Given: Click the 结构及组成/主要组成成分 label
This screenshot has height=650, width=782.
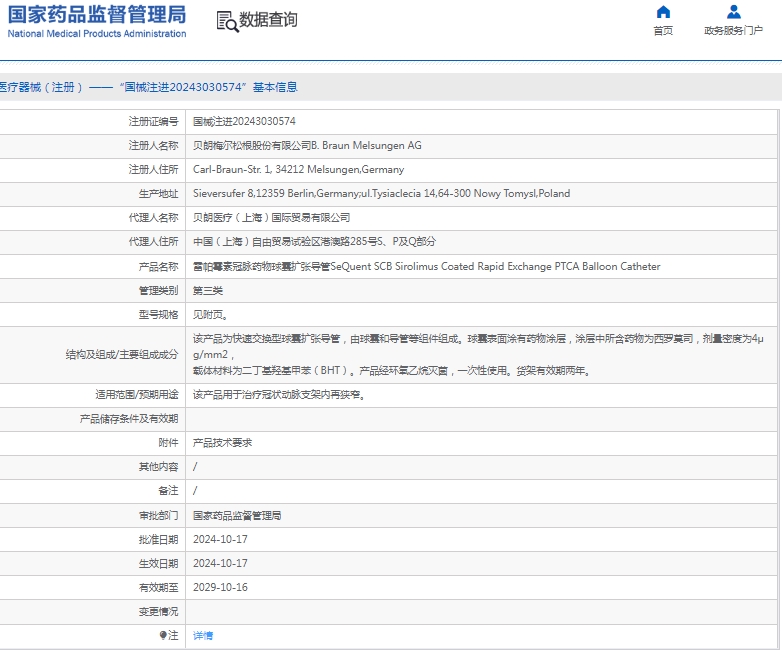Looking at the screenshot, I should (122, 355).
